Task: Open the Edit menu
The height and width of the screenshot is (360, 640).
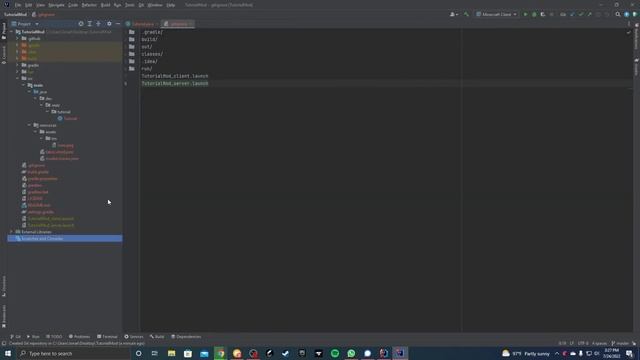Action: (29, 5)
